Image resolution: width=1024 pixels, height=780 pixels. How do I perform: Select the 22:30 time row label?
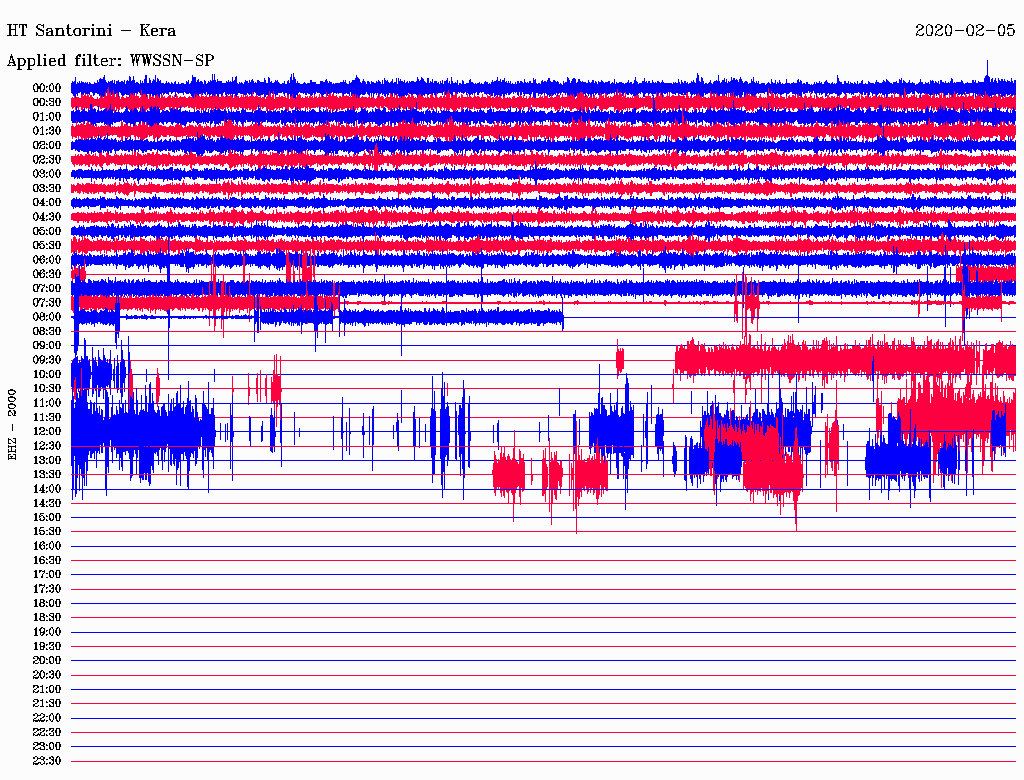click(x=47, y=733)
